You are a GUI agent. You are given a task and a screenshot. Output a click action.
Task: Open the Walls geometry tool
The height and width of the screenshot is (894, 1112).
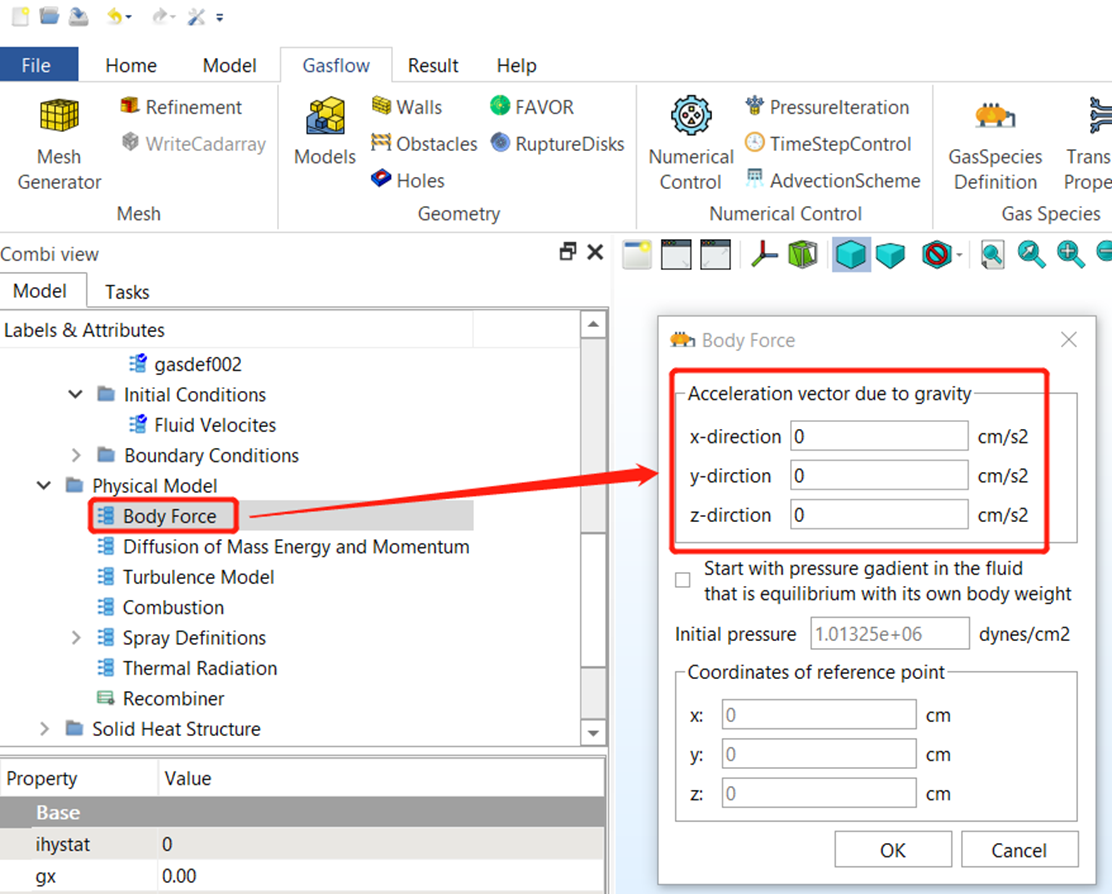pyautogui.click(x=407, y=107)
